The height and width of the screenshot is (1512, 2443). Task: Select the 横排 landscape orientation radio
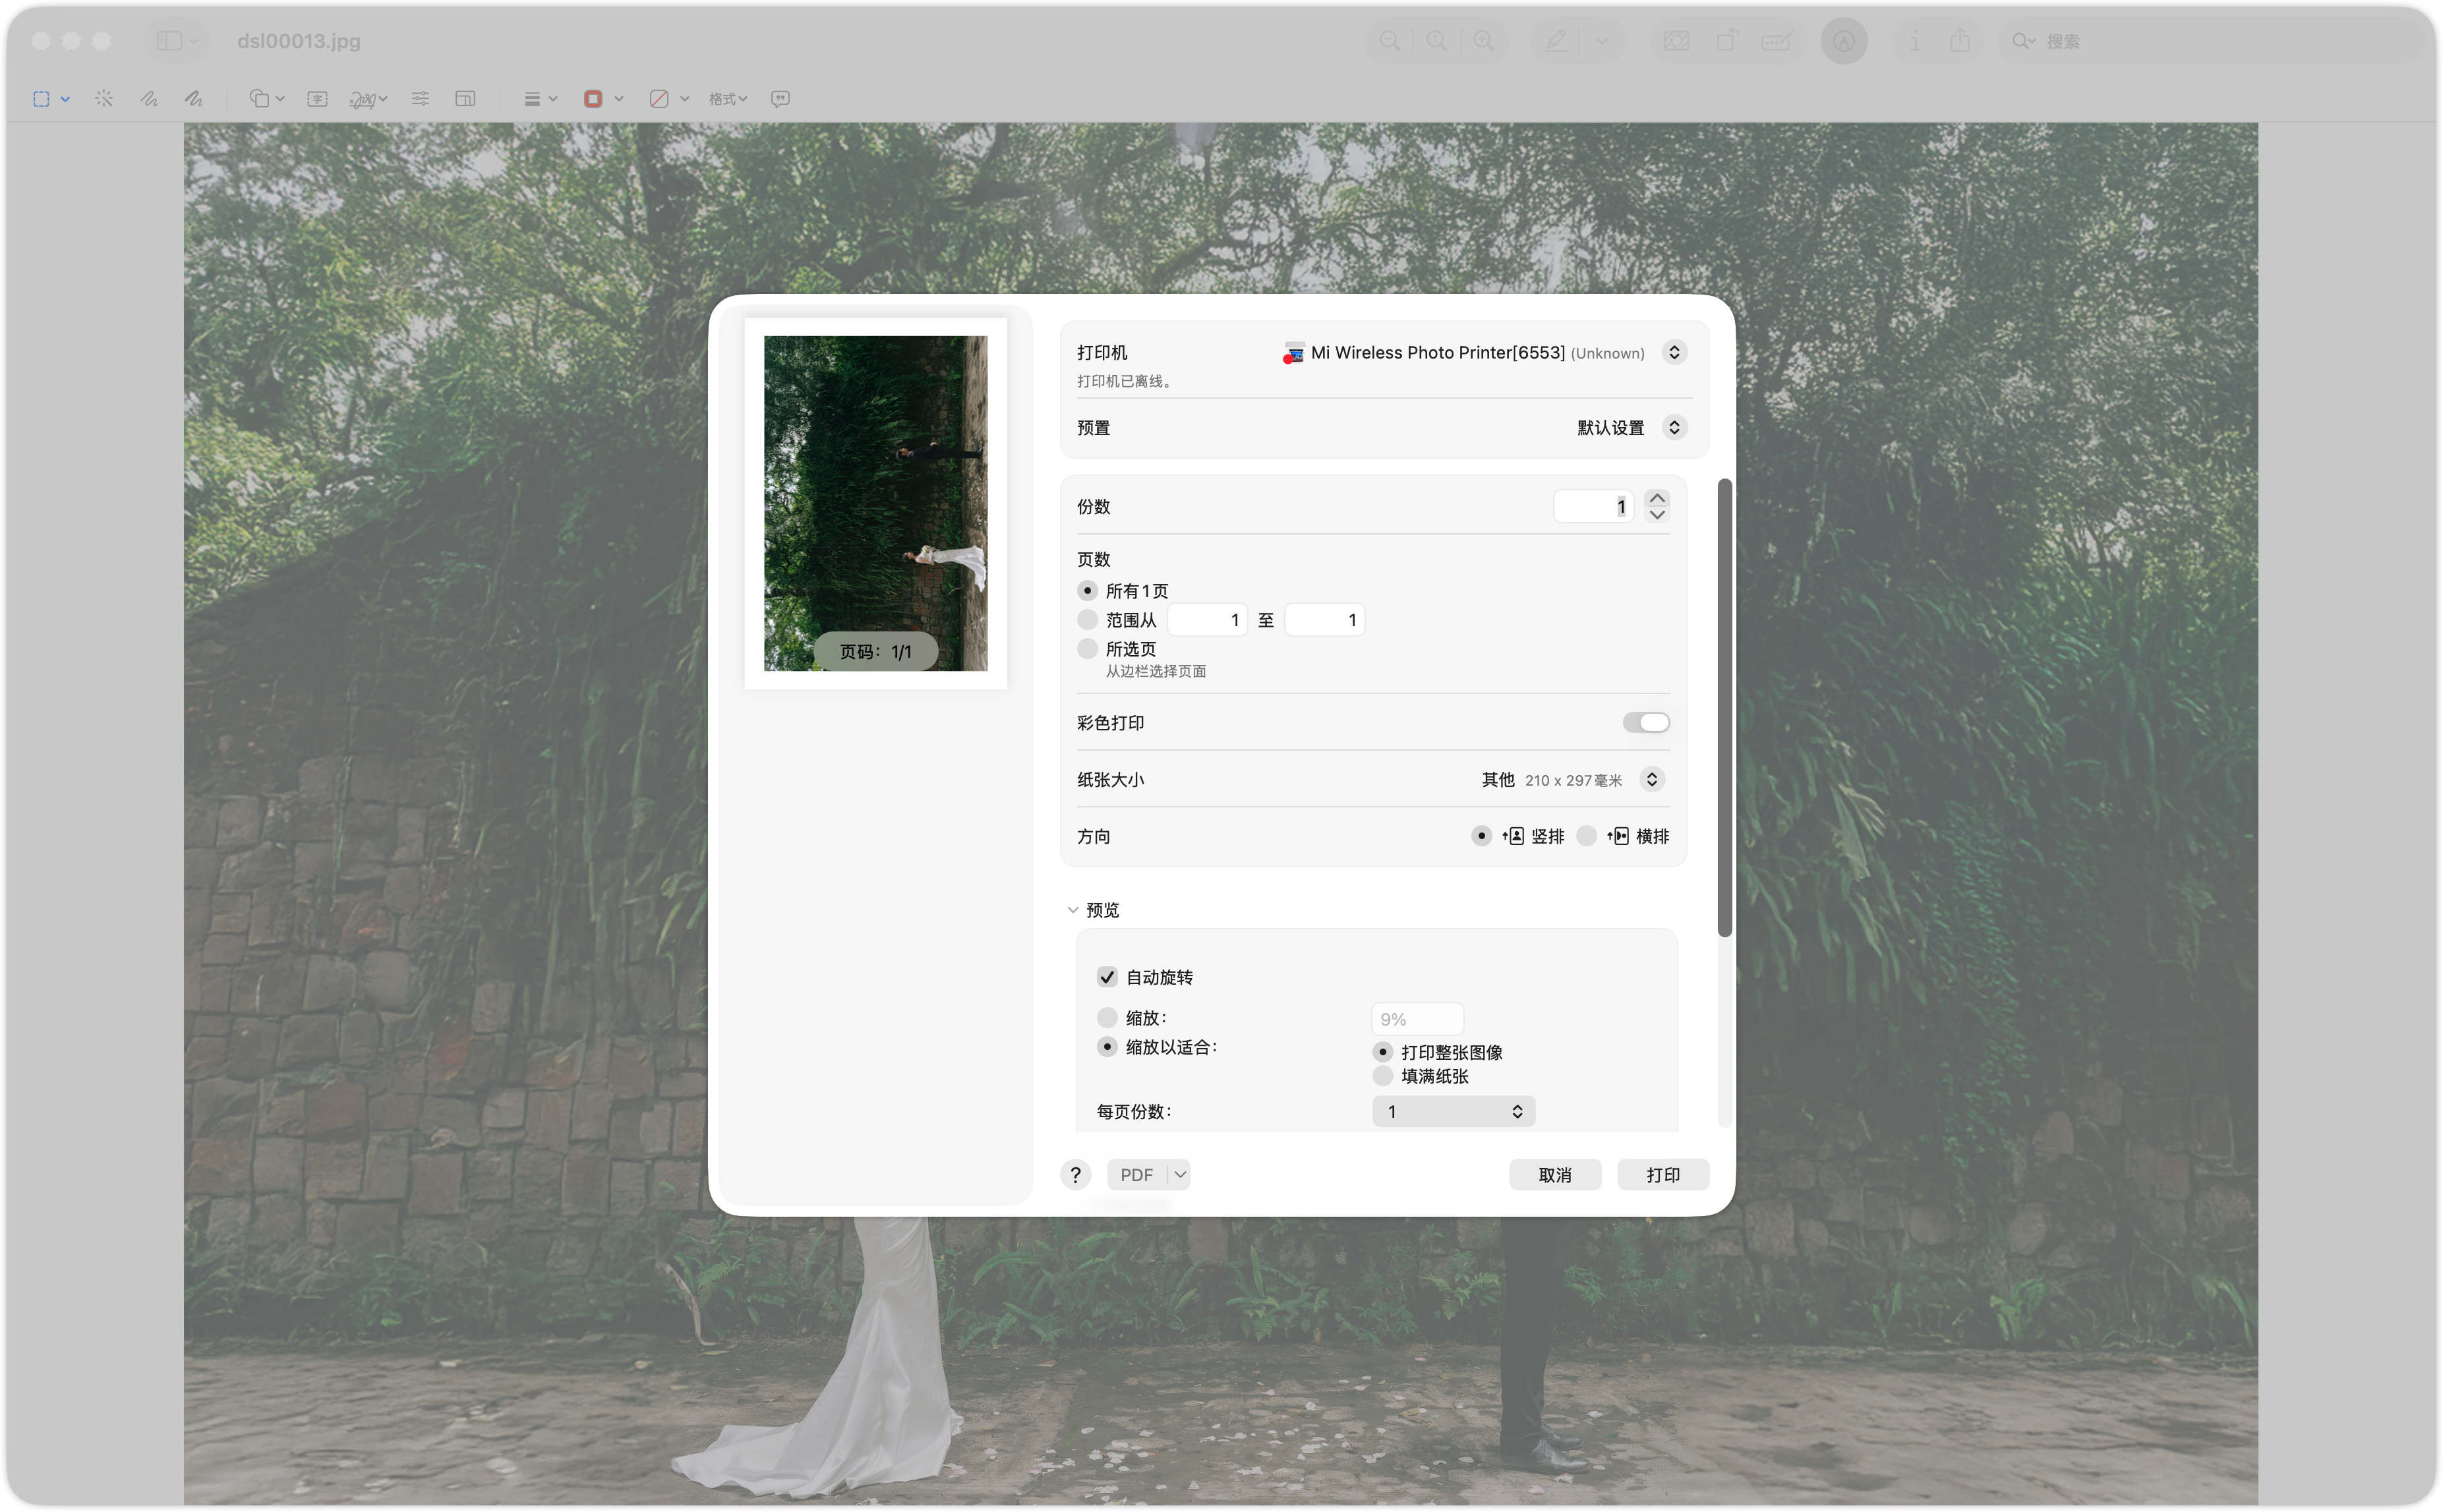(x=1586, y=836)
